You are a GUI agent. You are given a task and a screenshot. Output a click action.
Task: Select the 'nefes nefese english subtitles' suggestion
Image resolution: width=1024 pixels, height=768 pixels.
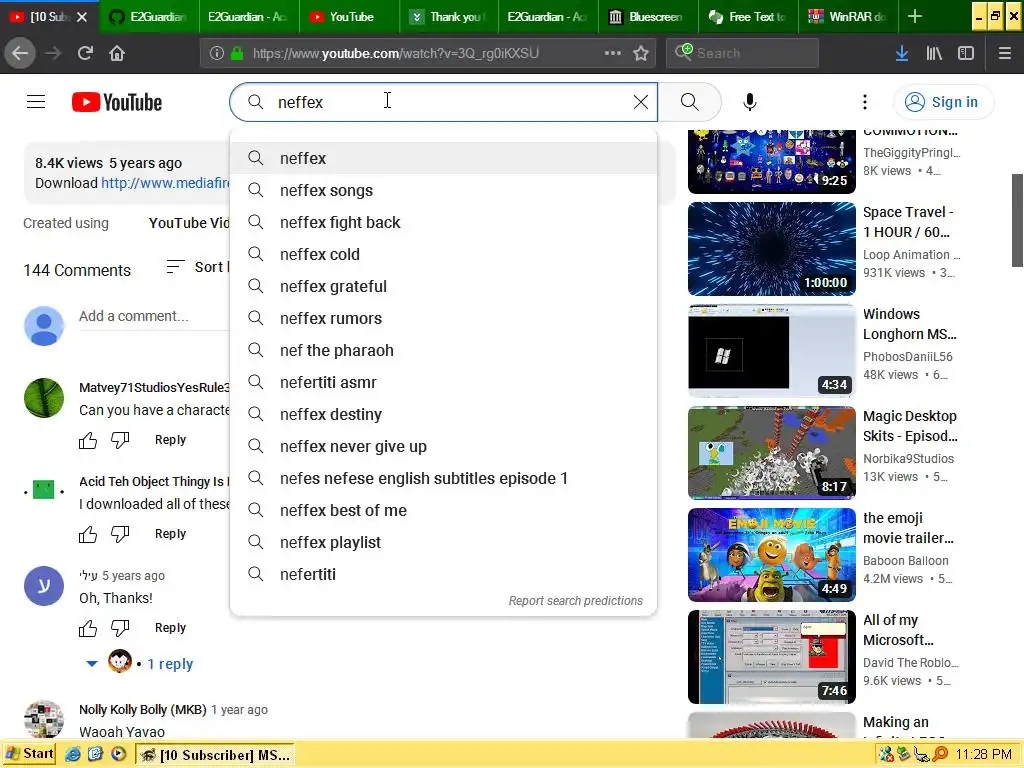[x=443, y=478]
